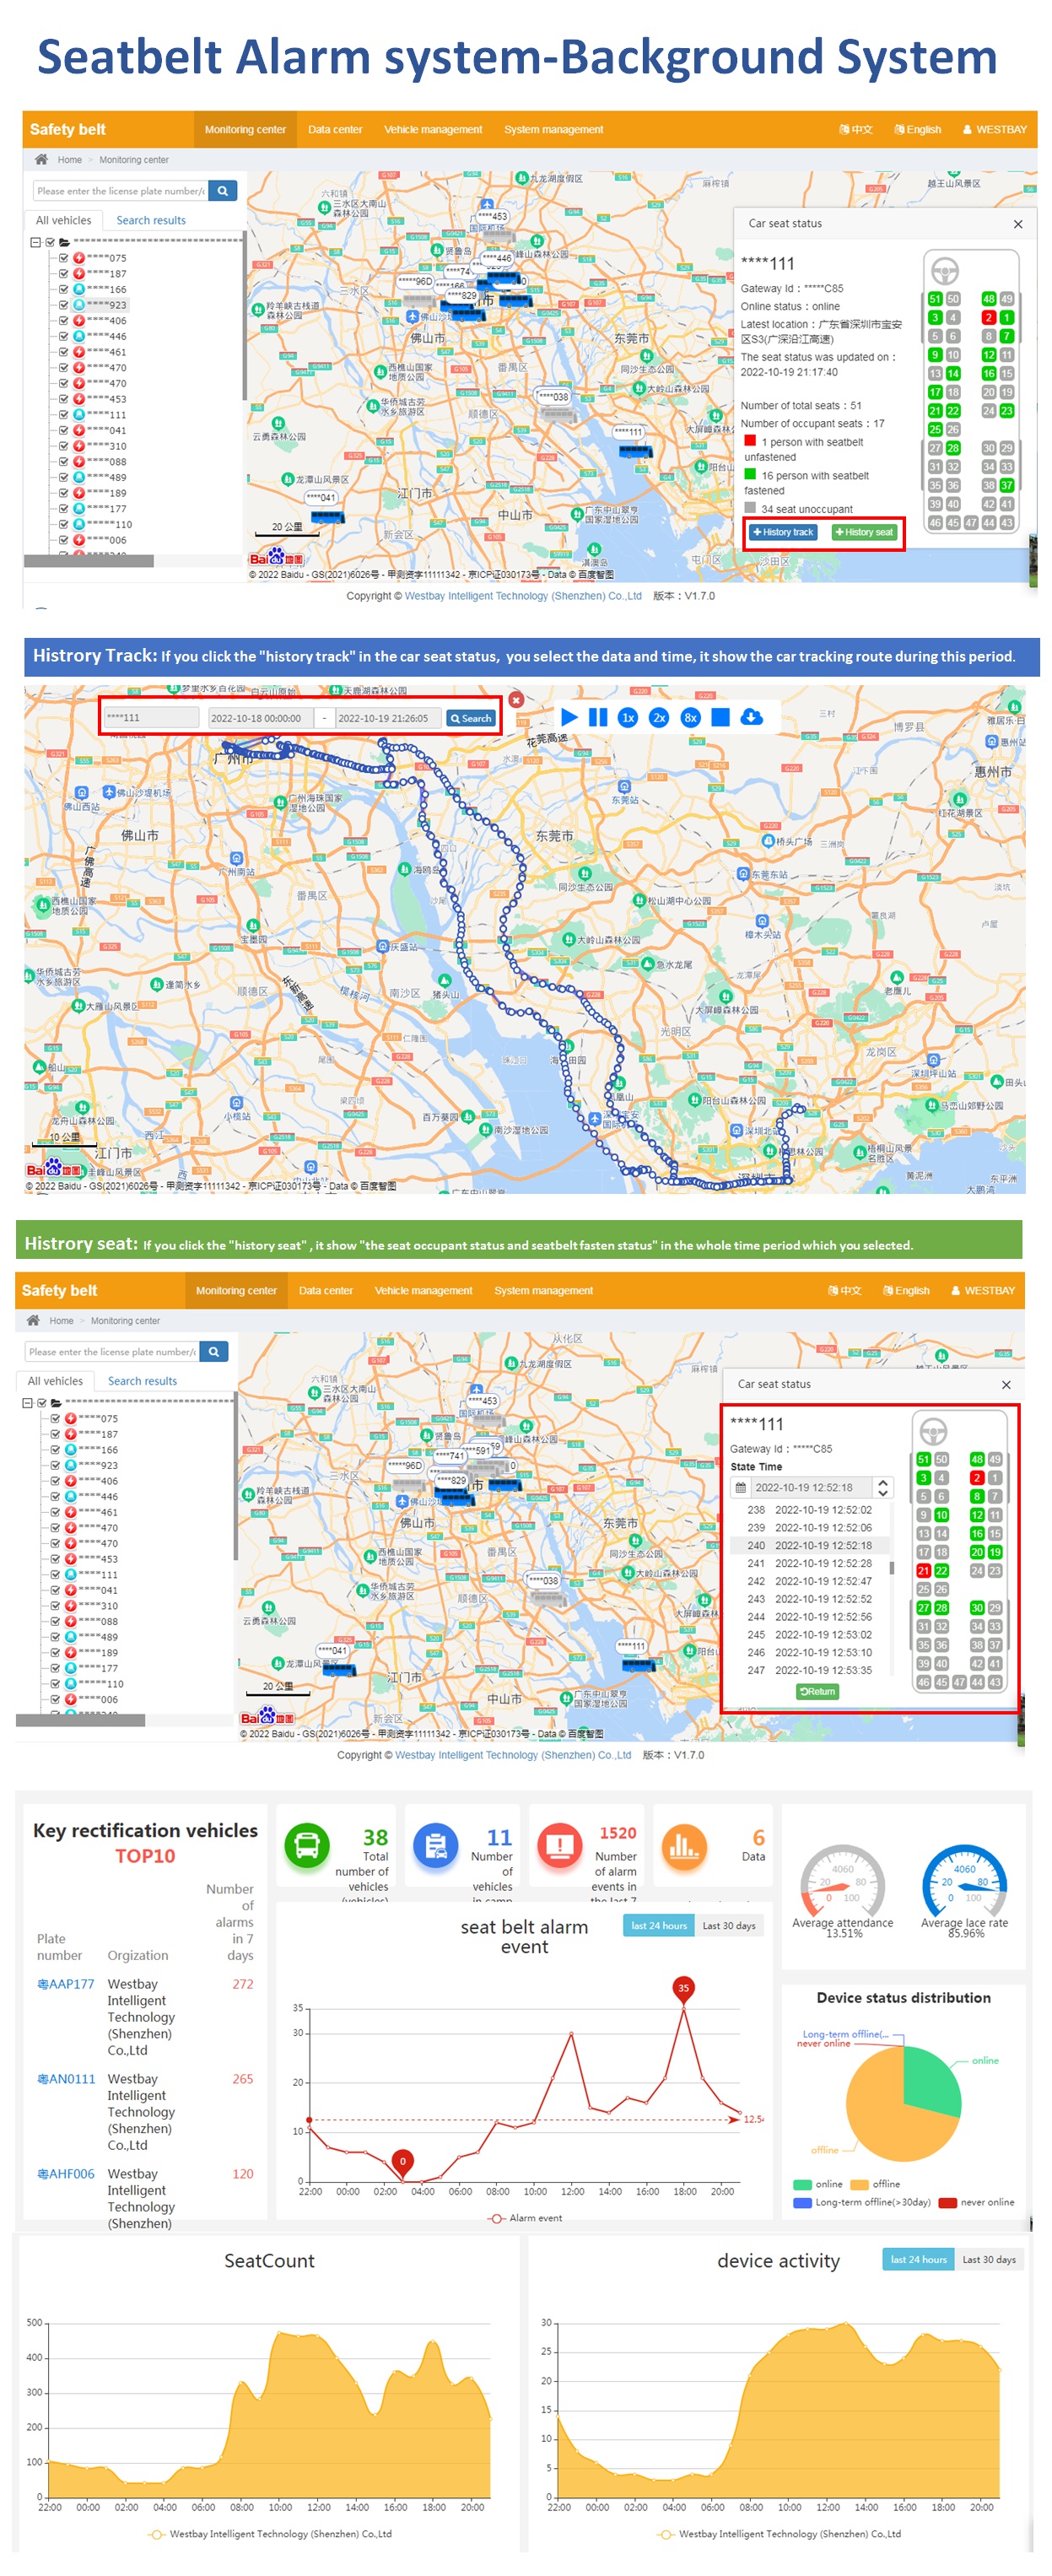Open the State Time date dropdown
1052x2576 pixels.
(x=882, y=1487)
